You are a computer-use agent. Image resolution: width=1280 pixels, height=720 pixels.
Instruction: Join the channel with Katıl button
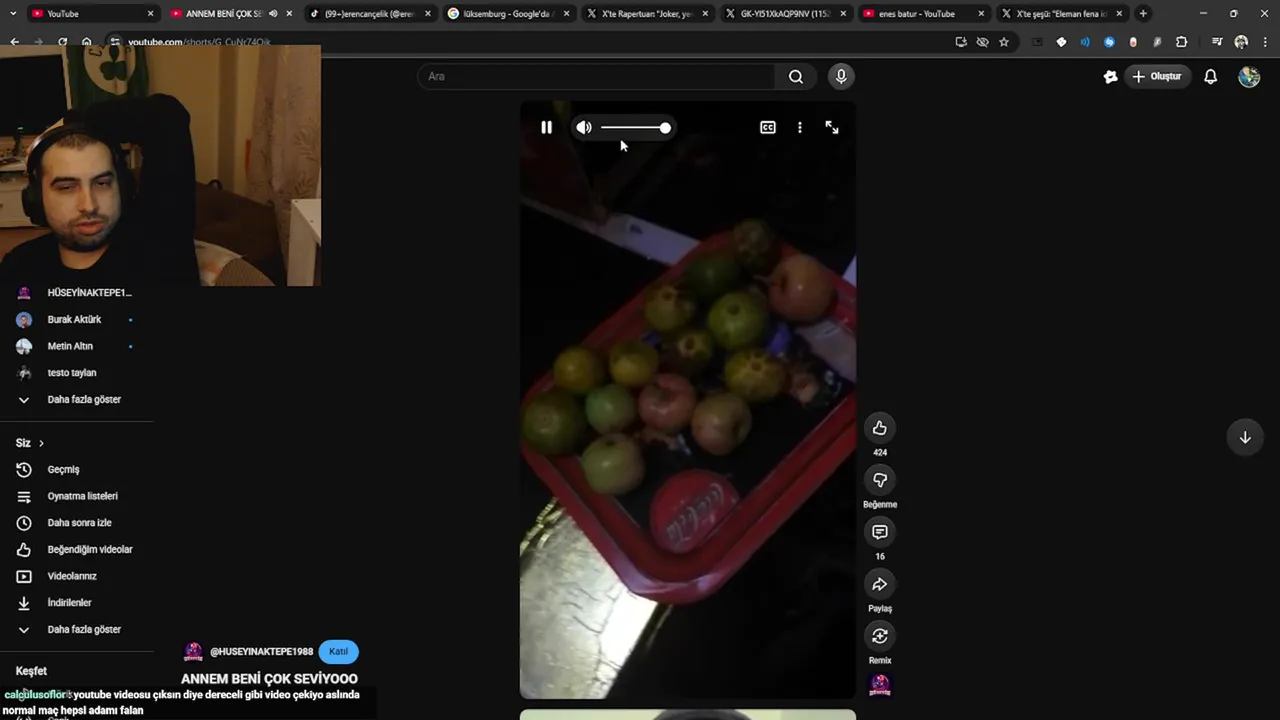point(339,651)
